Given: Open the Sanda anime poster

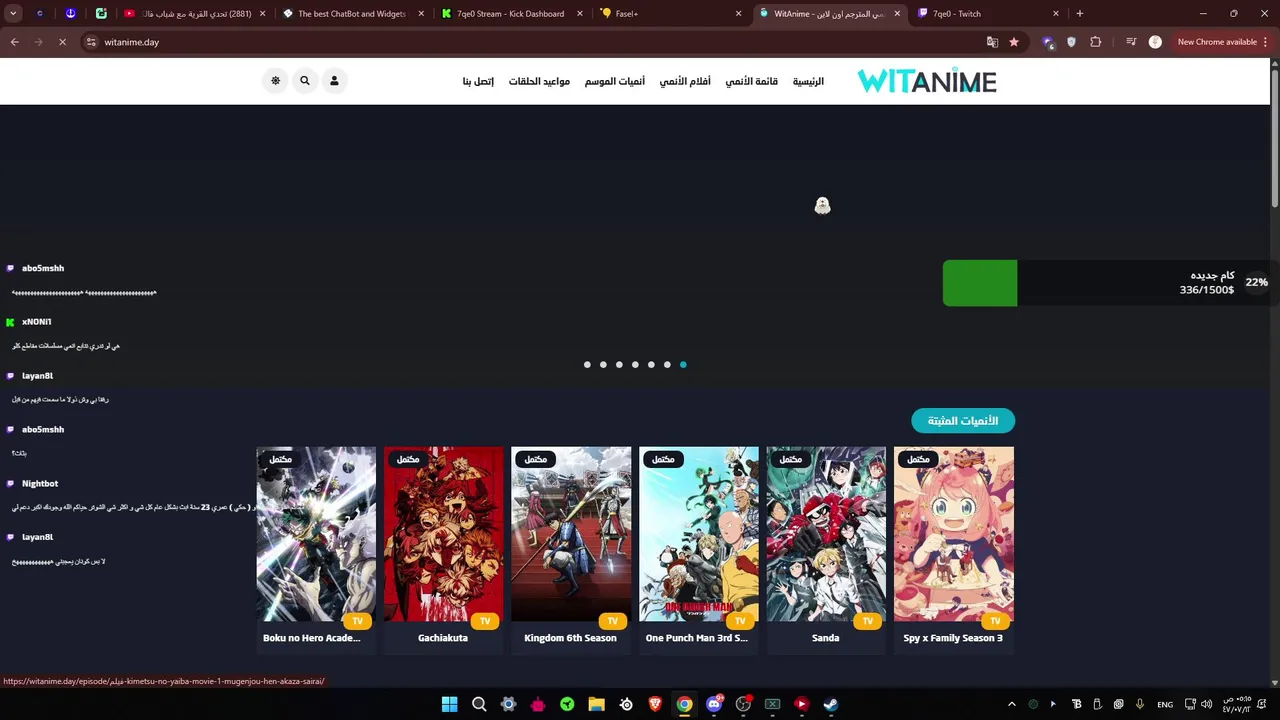Looking at the screenshot, I should (826, 535).
